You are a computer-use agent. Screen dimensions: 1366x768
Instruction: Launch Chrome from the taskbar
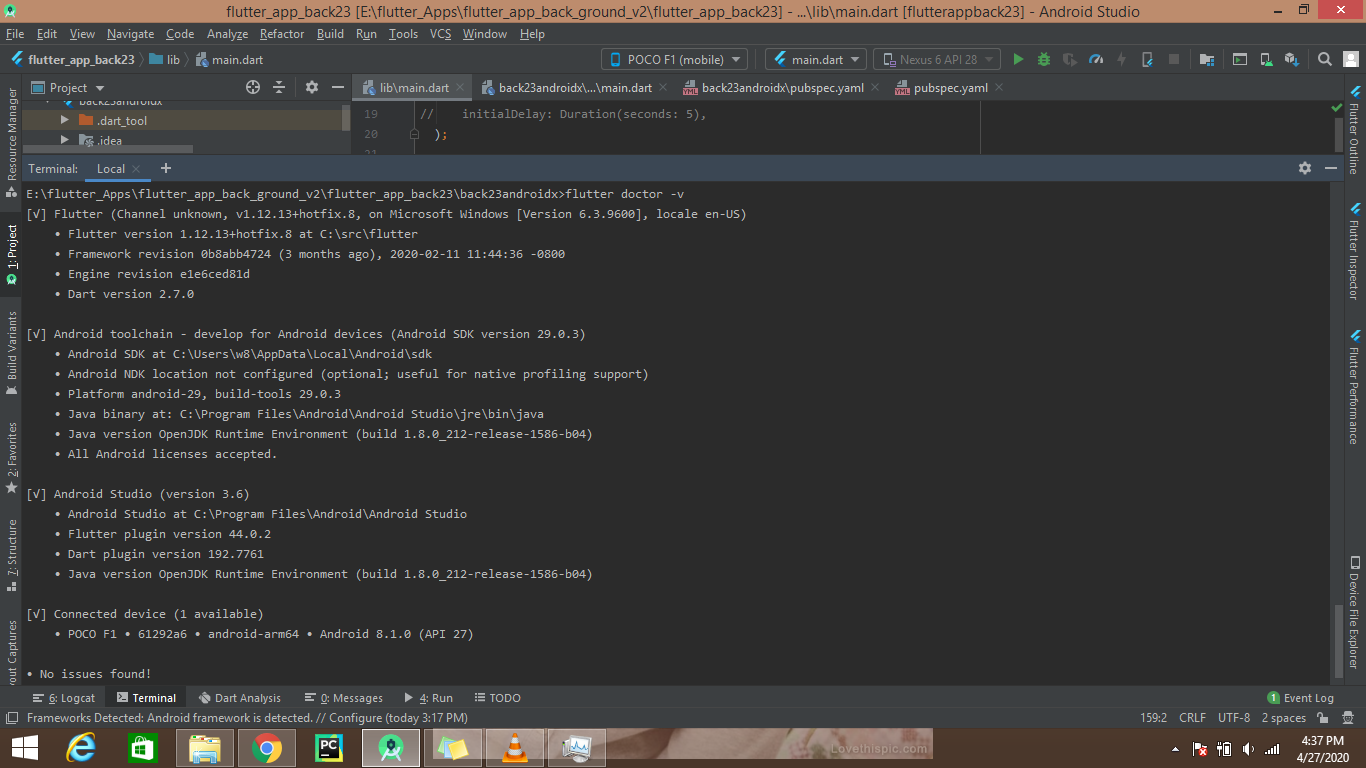coord(267,746)
